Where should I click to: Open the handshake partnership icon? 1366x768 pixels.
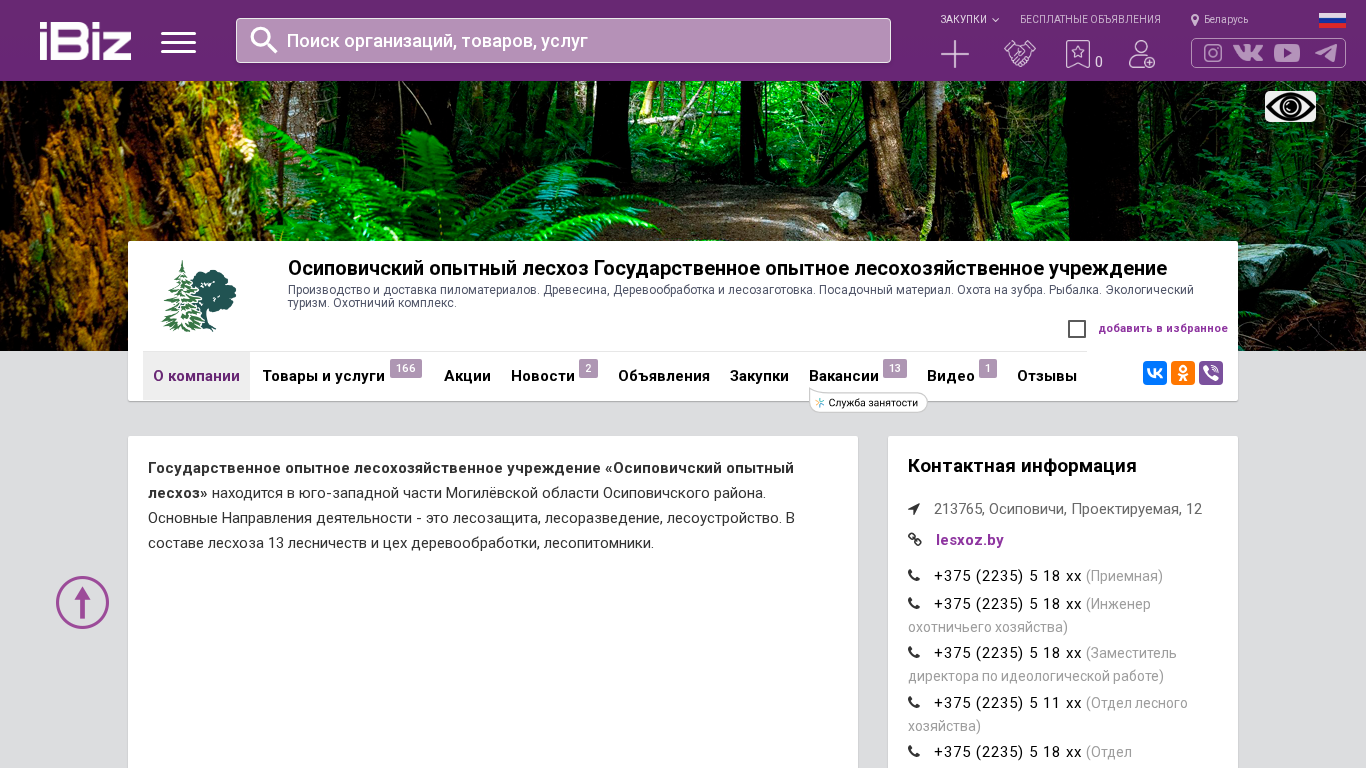tap(1020, 54)
